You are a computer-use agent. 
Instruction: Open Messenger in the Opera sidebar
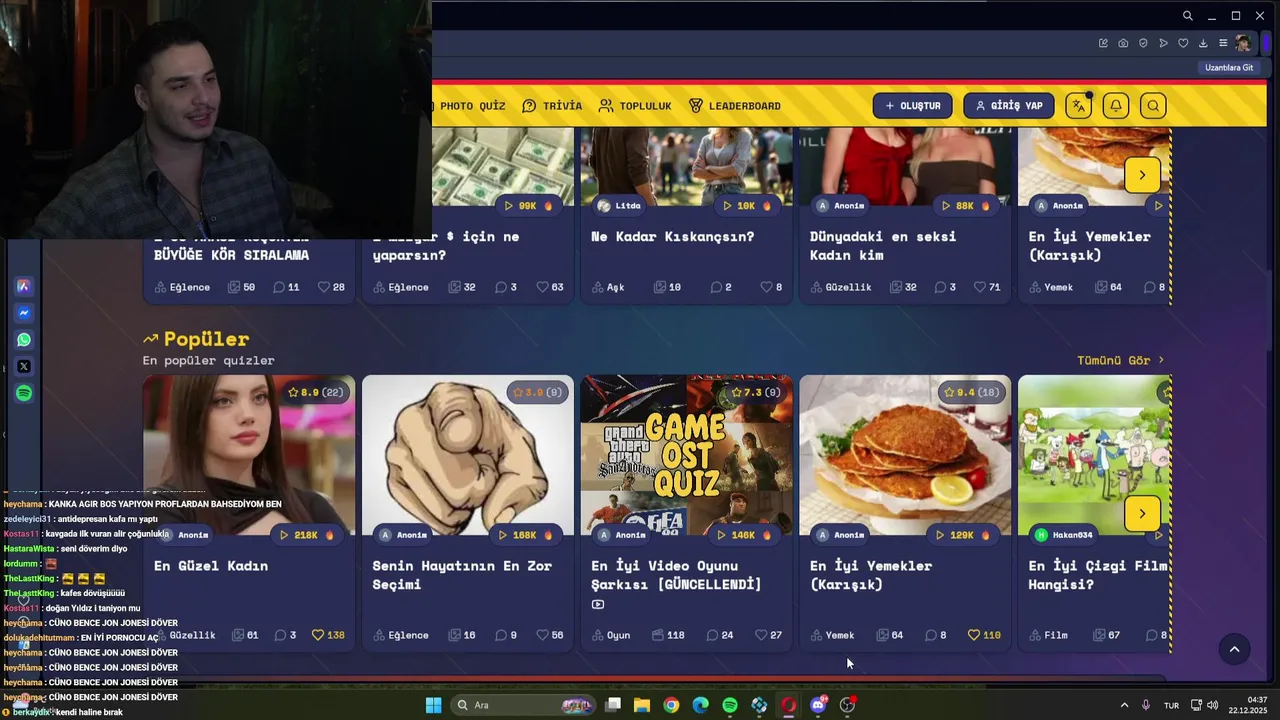tap(24, 313)
